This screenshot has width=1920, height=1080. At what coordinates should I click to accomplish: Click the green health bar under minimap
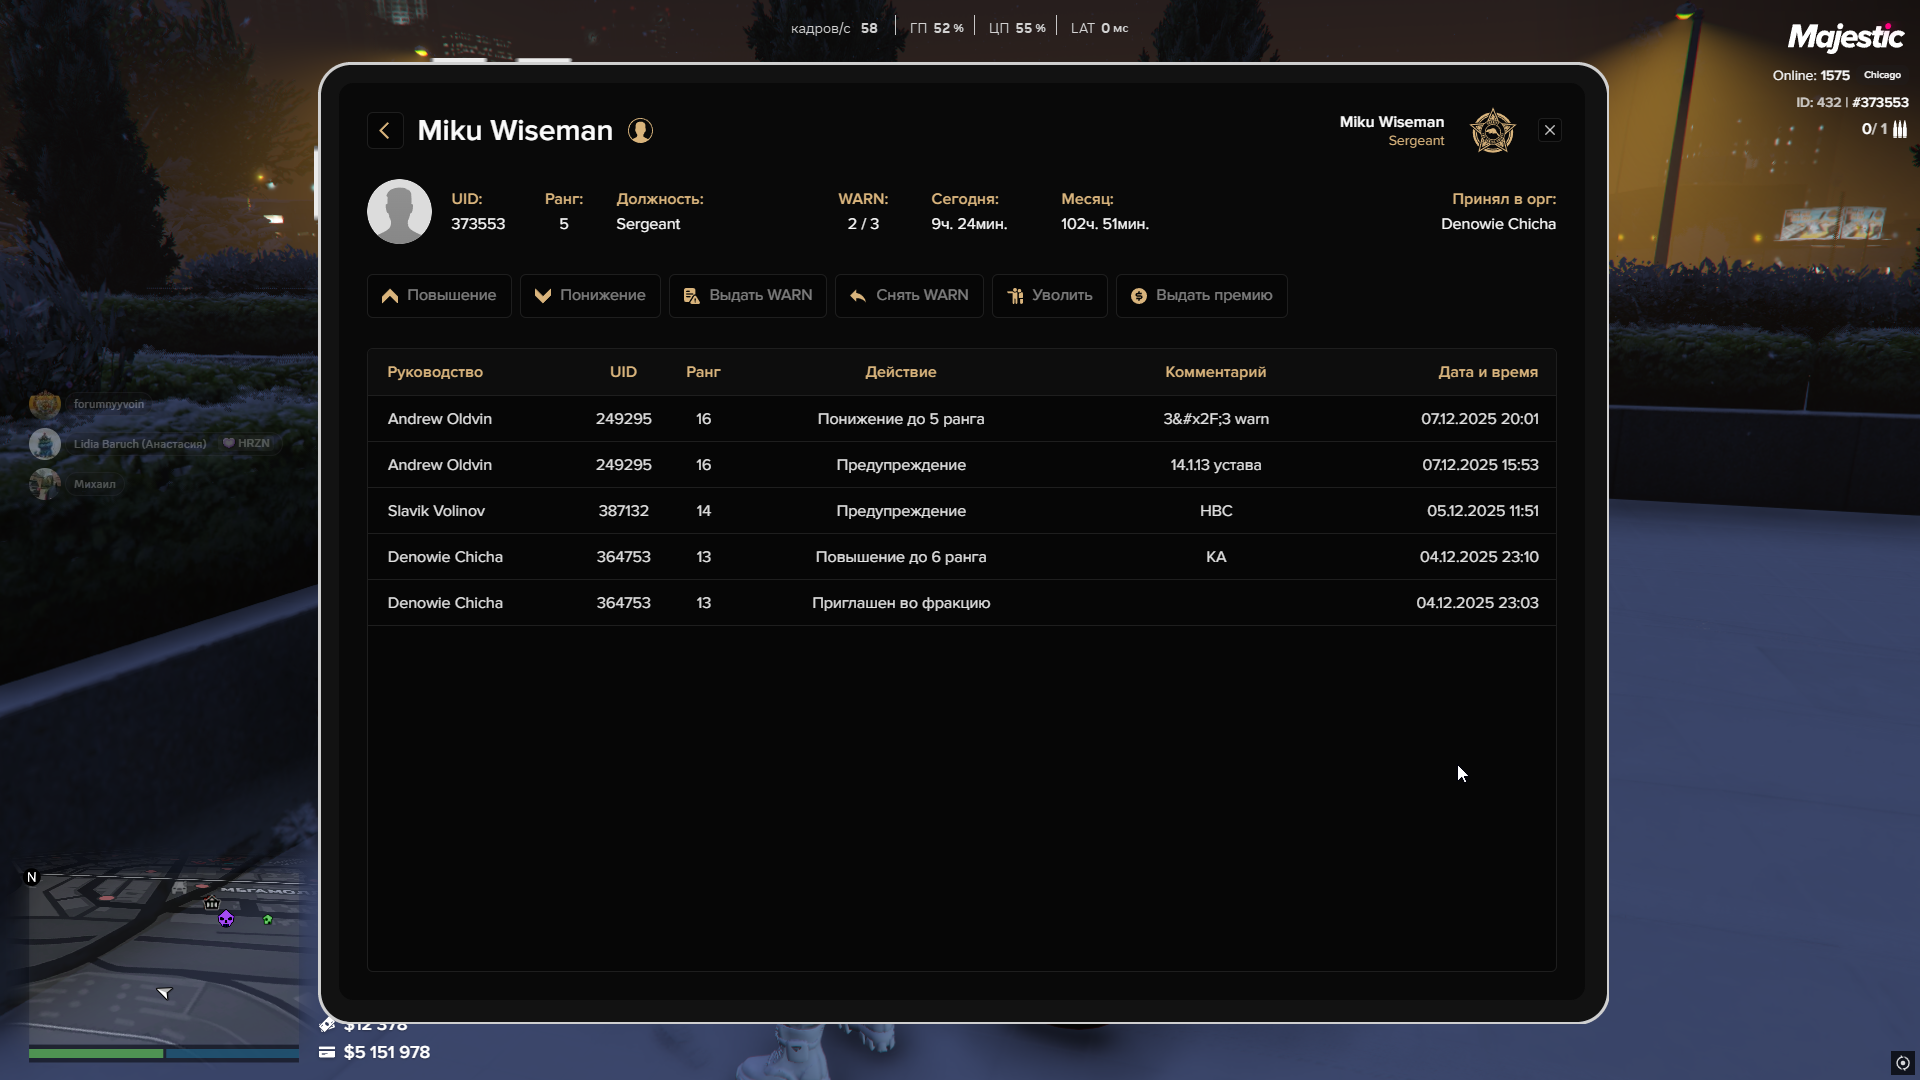[x=96, y=1053]
